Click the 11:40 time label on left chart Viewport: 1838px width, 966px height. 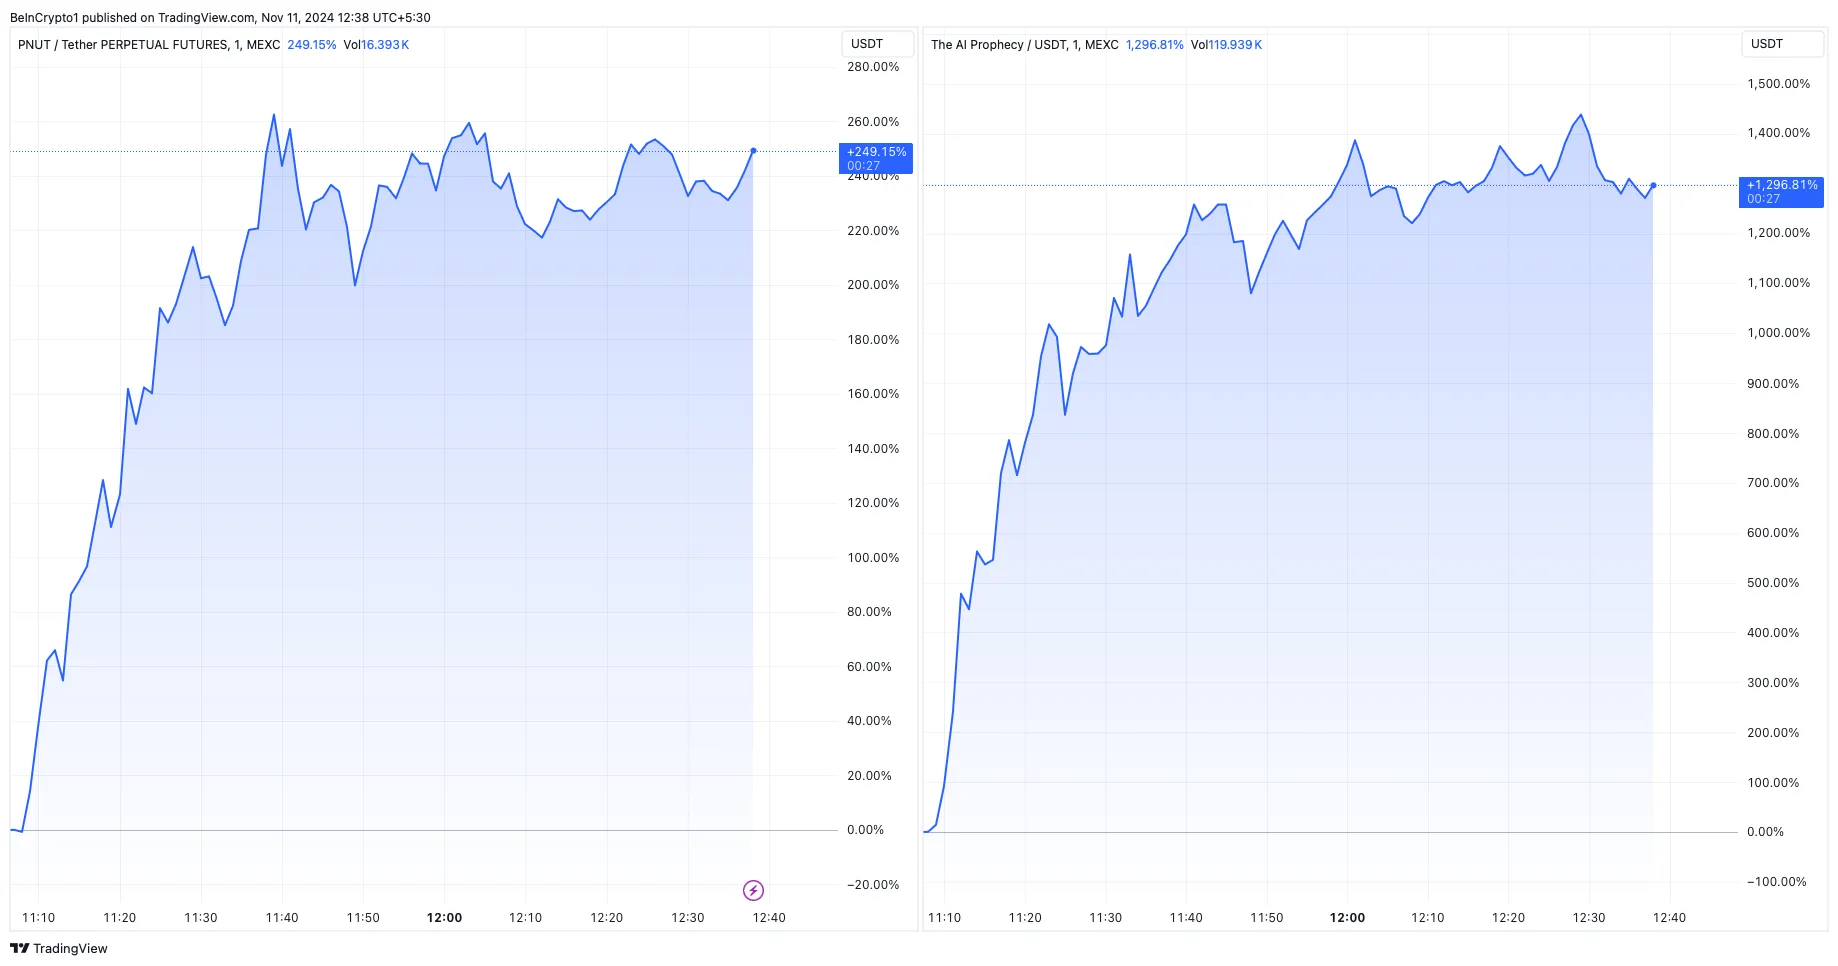click(x=282, y=917)
